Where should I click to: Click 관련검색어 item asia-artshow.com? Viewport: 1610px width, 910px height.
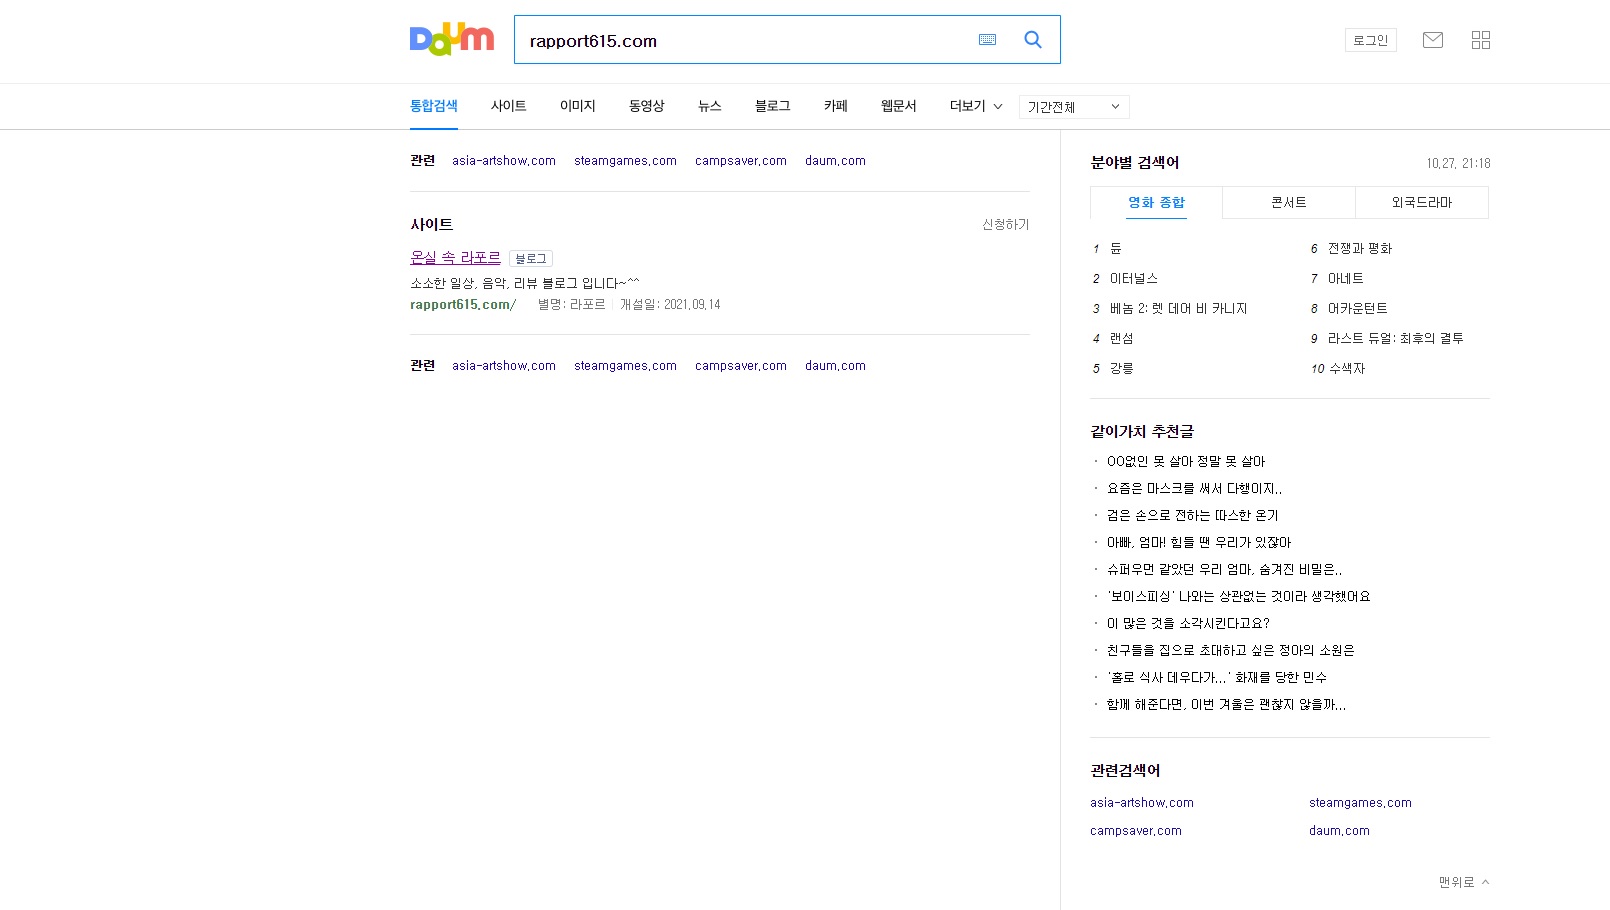1142,803
